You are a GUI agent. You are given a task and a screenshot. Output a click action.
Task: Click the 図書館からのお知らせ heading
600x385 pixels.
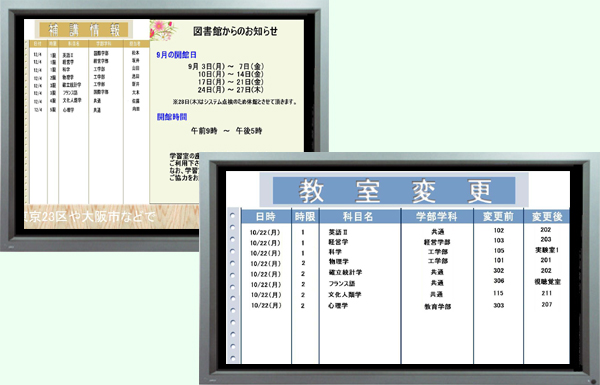tap(235, 31)
